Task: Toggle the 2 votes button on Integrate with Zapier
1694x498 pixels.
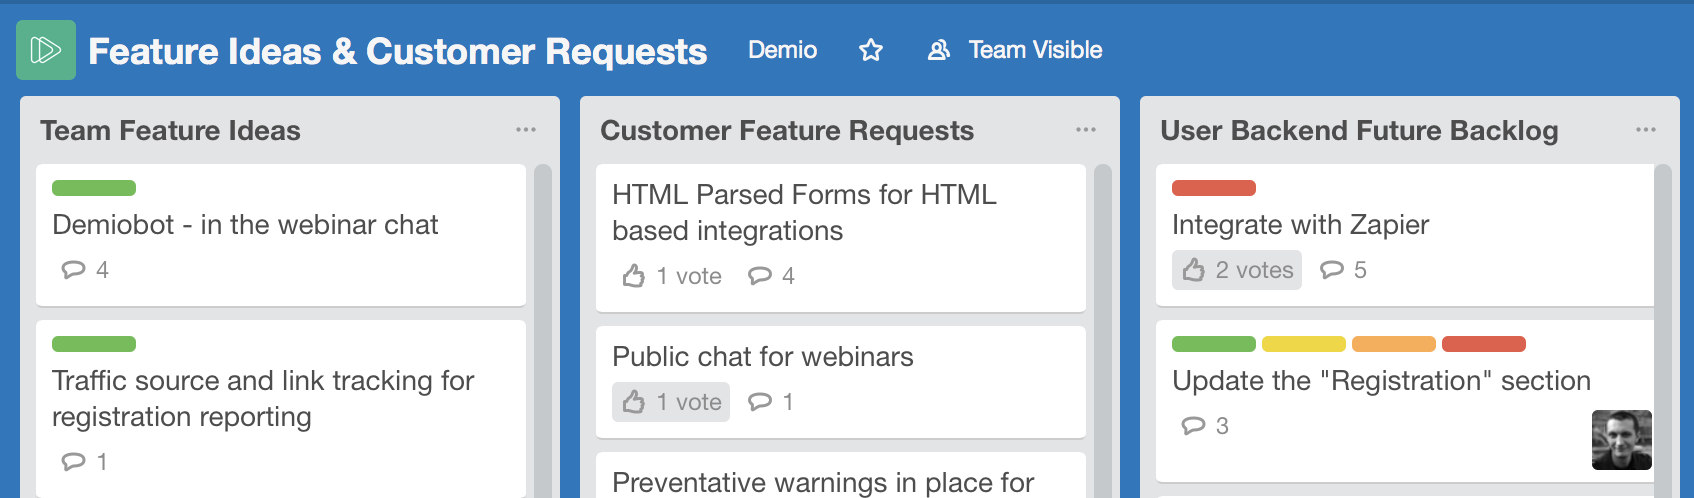Action: [x=1237, y=270]
